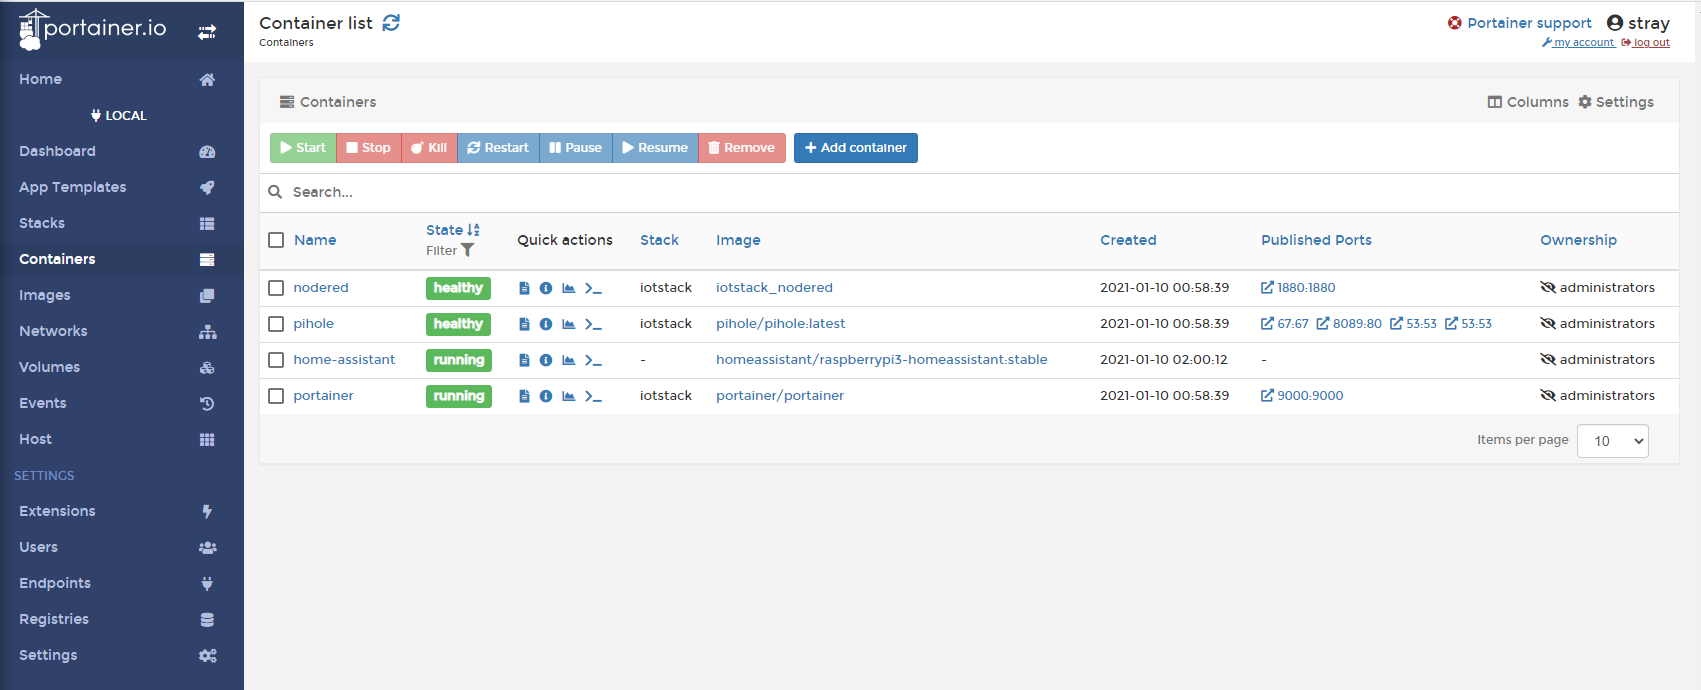Click the State column filter funnel icon
The width and height of the screenshot is (1701, 690).
coord(467,251)
